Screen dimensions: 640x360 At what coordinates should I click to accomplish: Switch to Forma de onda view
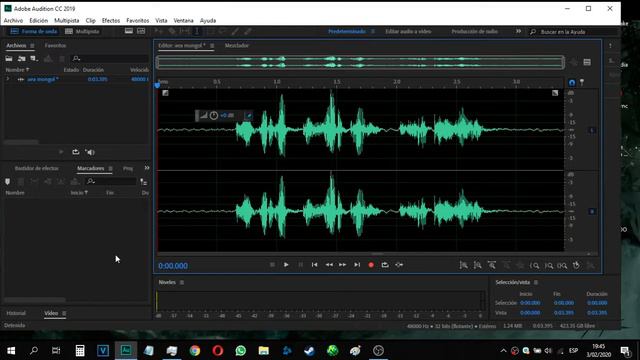pos(34,31)
